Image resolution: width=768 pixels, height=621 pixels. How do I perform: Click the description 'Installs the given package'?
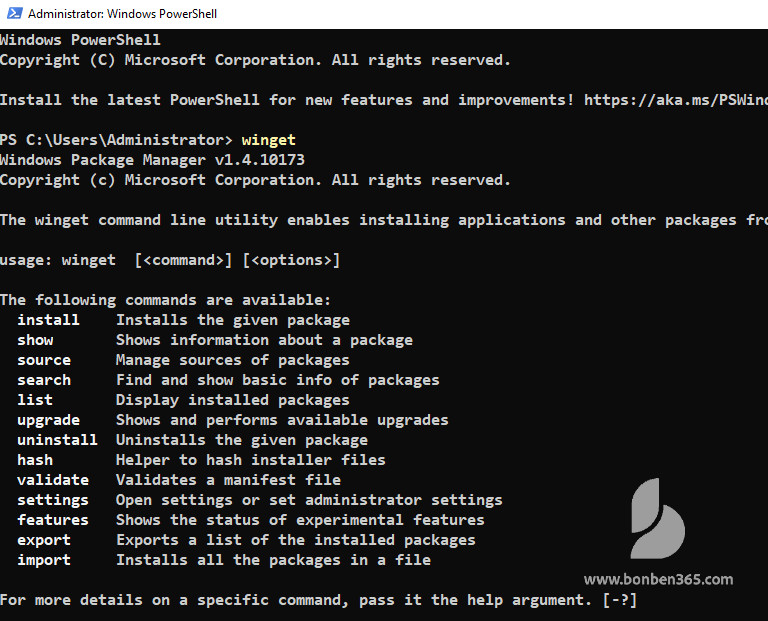[233, 320]
